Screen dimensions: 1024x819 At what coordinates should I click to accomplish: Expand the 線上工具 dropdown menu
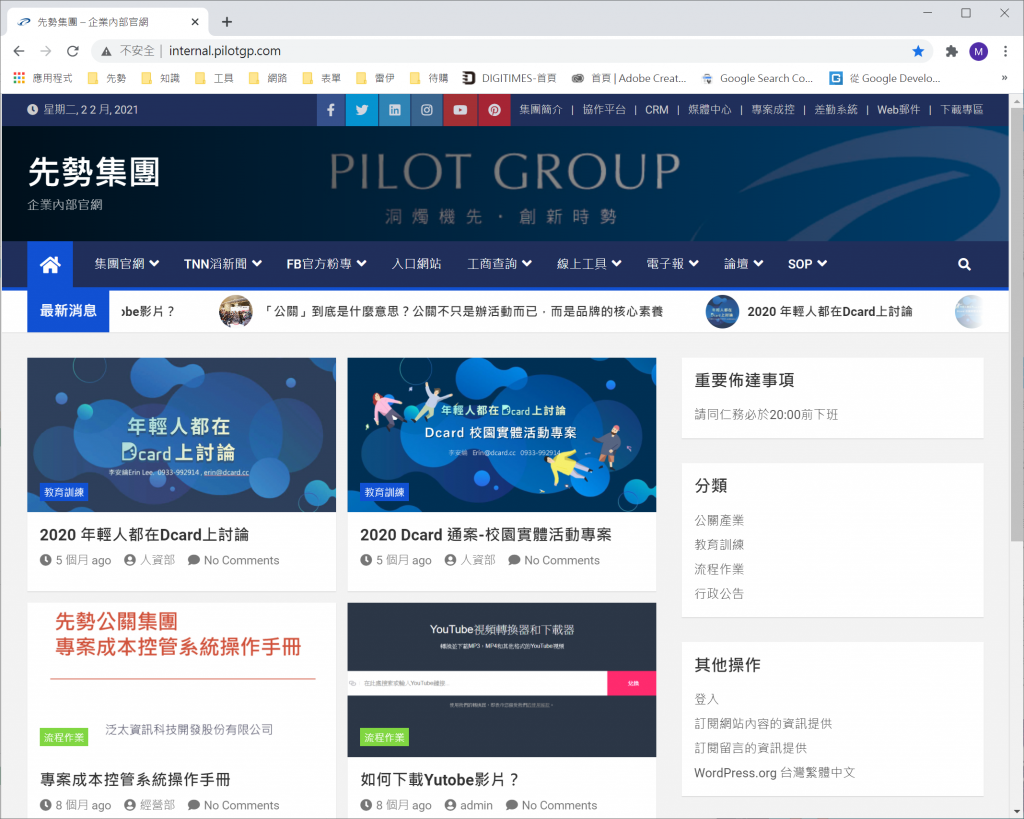[x=589, y=264]
